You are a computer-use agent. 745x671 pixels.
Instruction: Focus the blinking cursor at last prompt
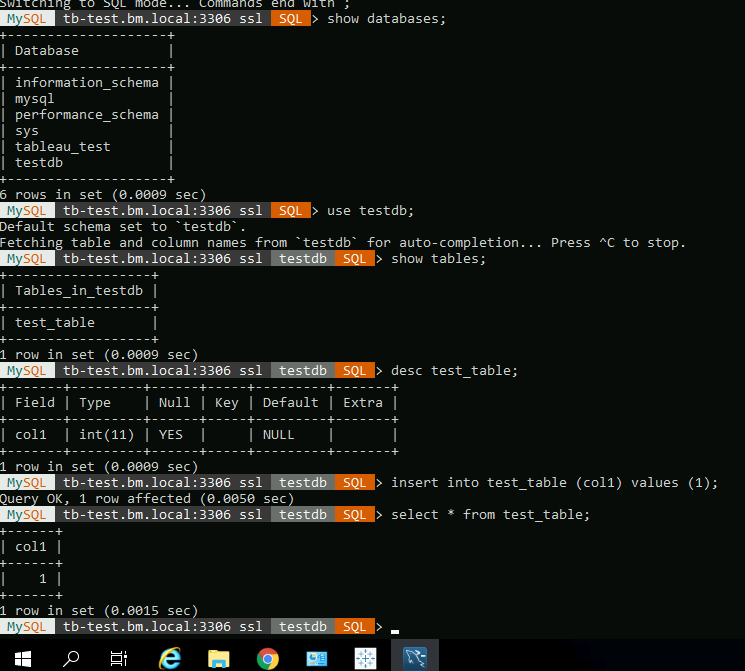coord(395,631)
